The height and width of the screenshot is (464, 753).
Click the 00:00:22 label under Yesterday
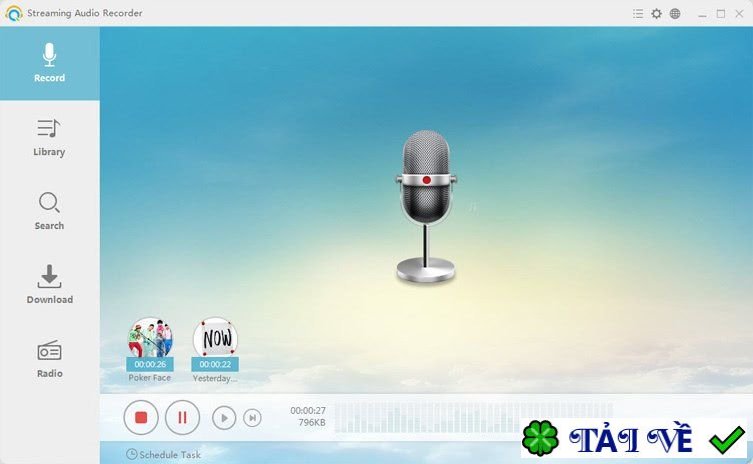point(215,365)
